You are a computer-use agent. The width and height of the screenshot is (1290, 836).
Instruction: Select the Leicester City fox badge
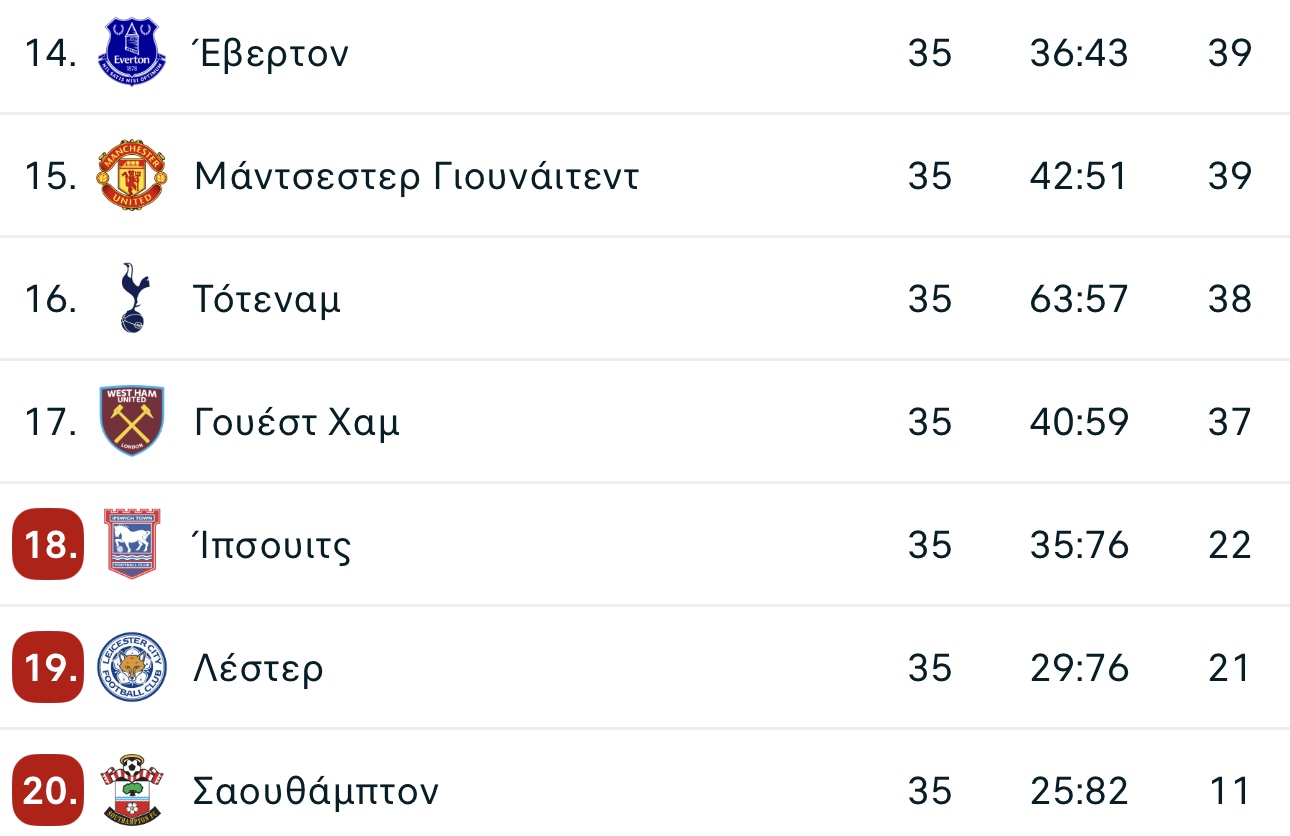[132, 667]
